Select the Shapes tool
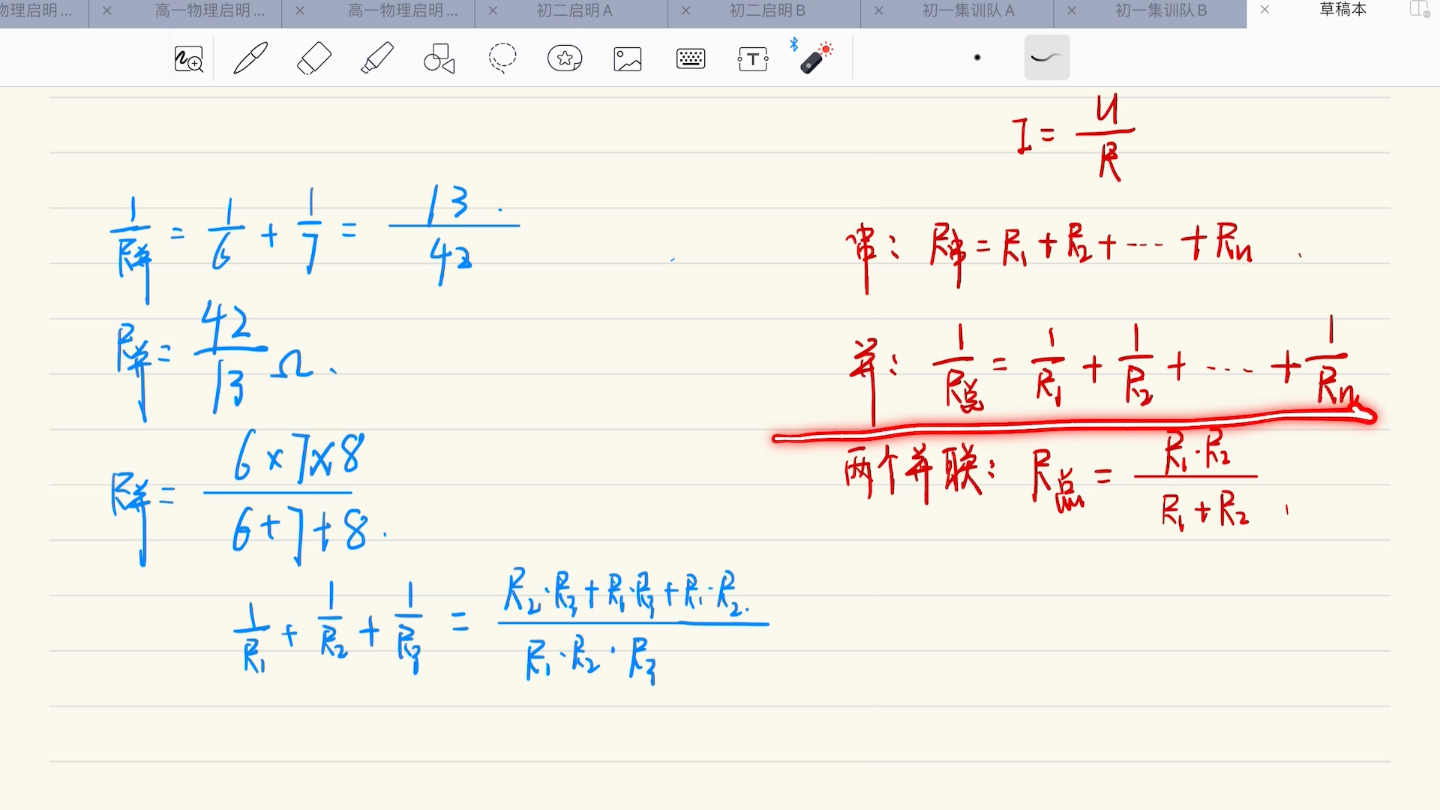Screen dimensions: 1440x810 pos(439,58)
